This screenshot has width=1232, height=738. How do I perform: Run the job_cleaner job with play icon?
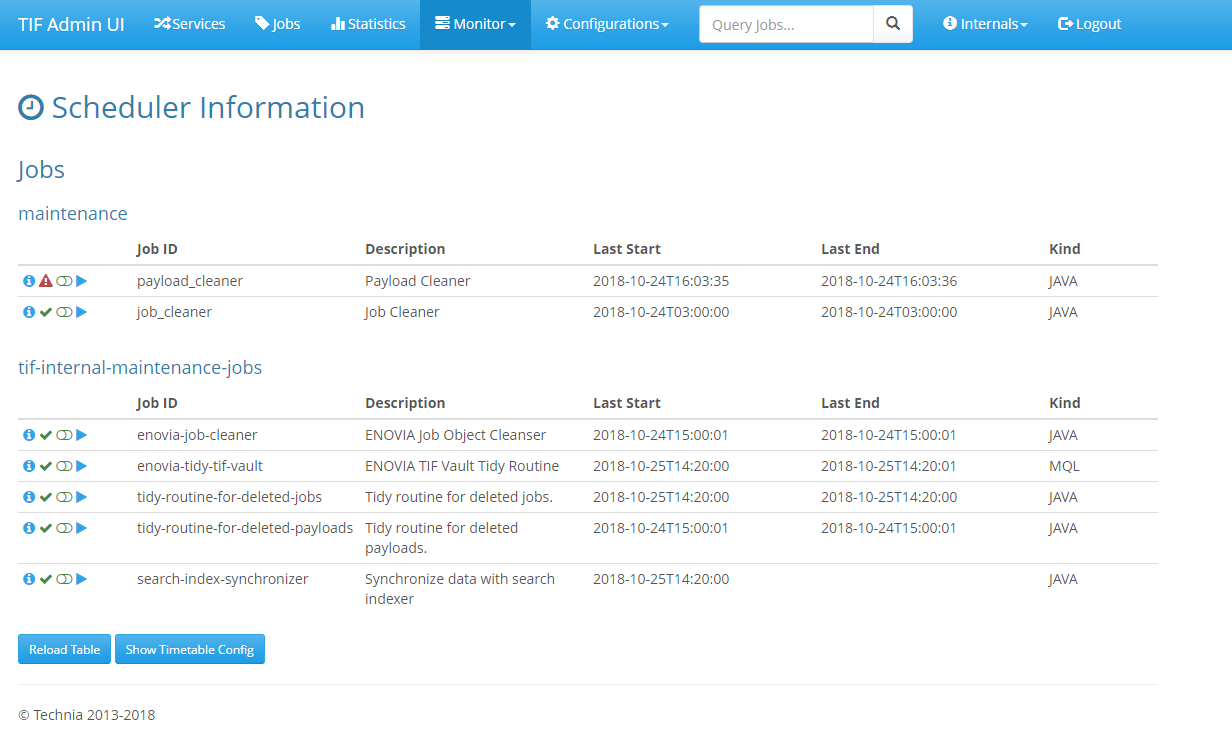pos(82,313)
